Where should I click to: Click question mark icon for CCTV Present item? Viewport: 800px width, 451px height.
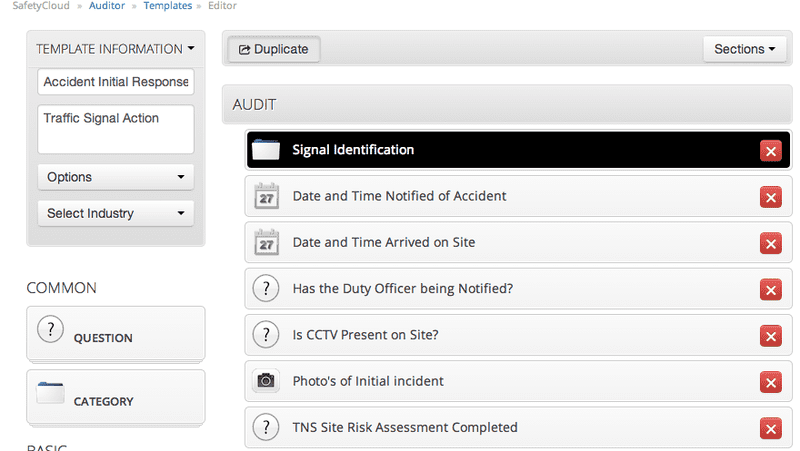pos(266,335)
